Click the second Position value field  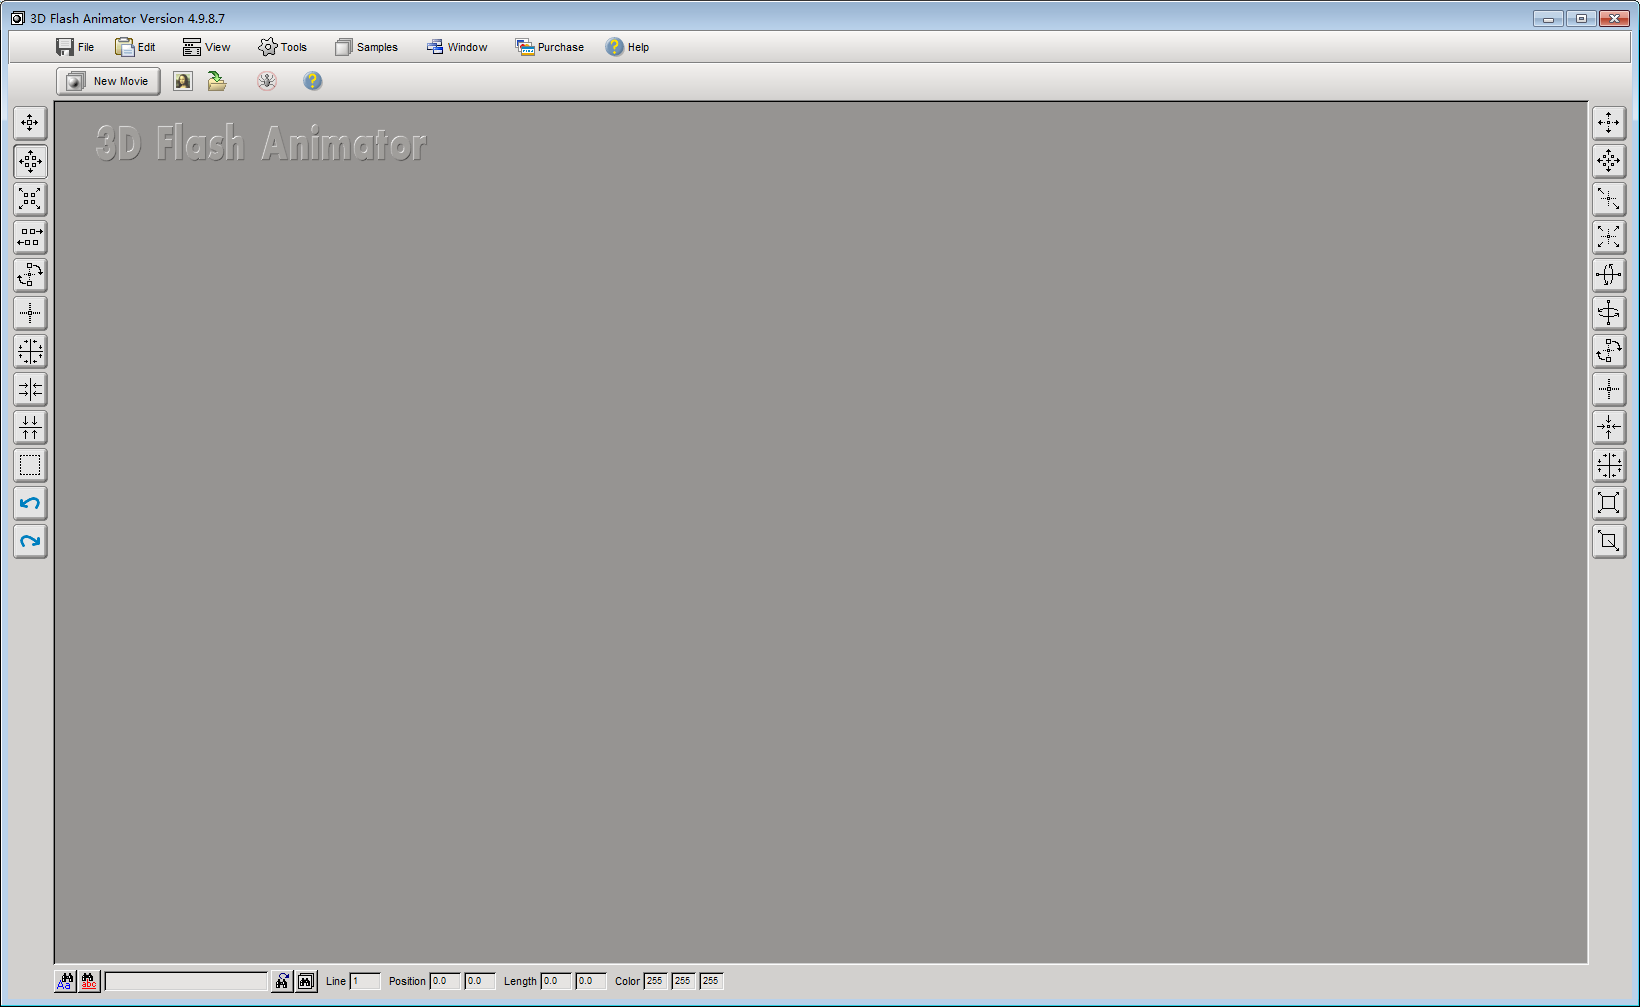(x=480, y=981)
